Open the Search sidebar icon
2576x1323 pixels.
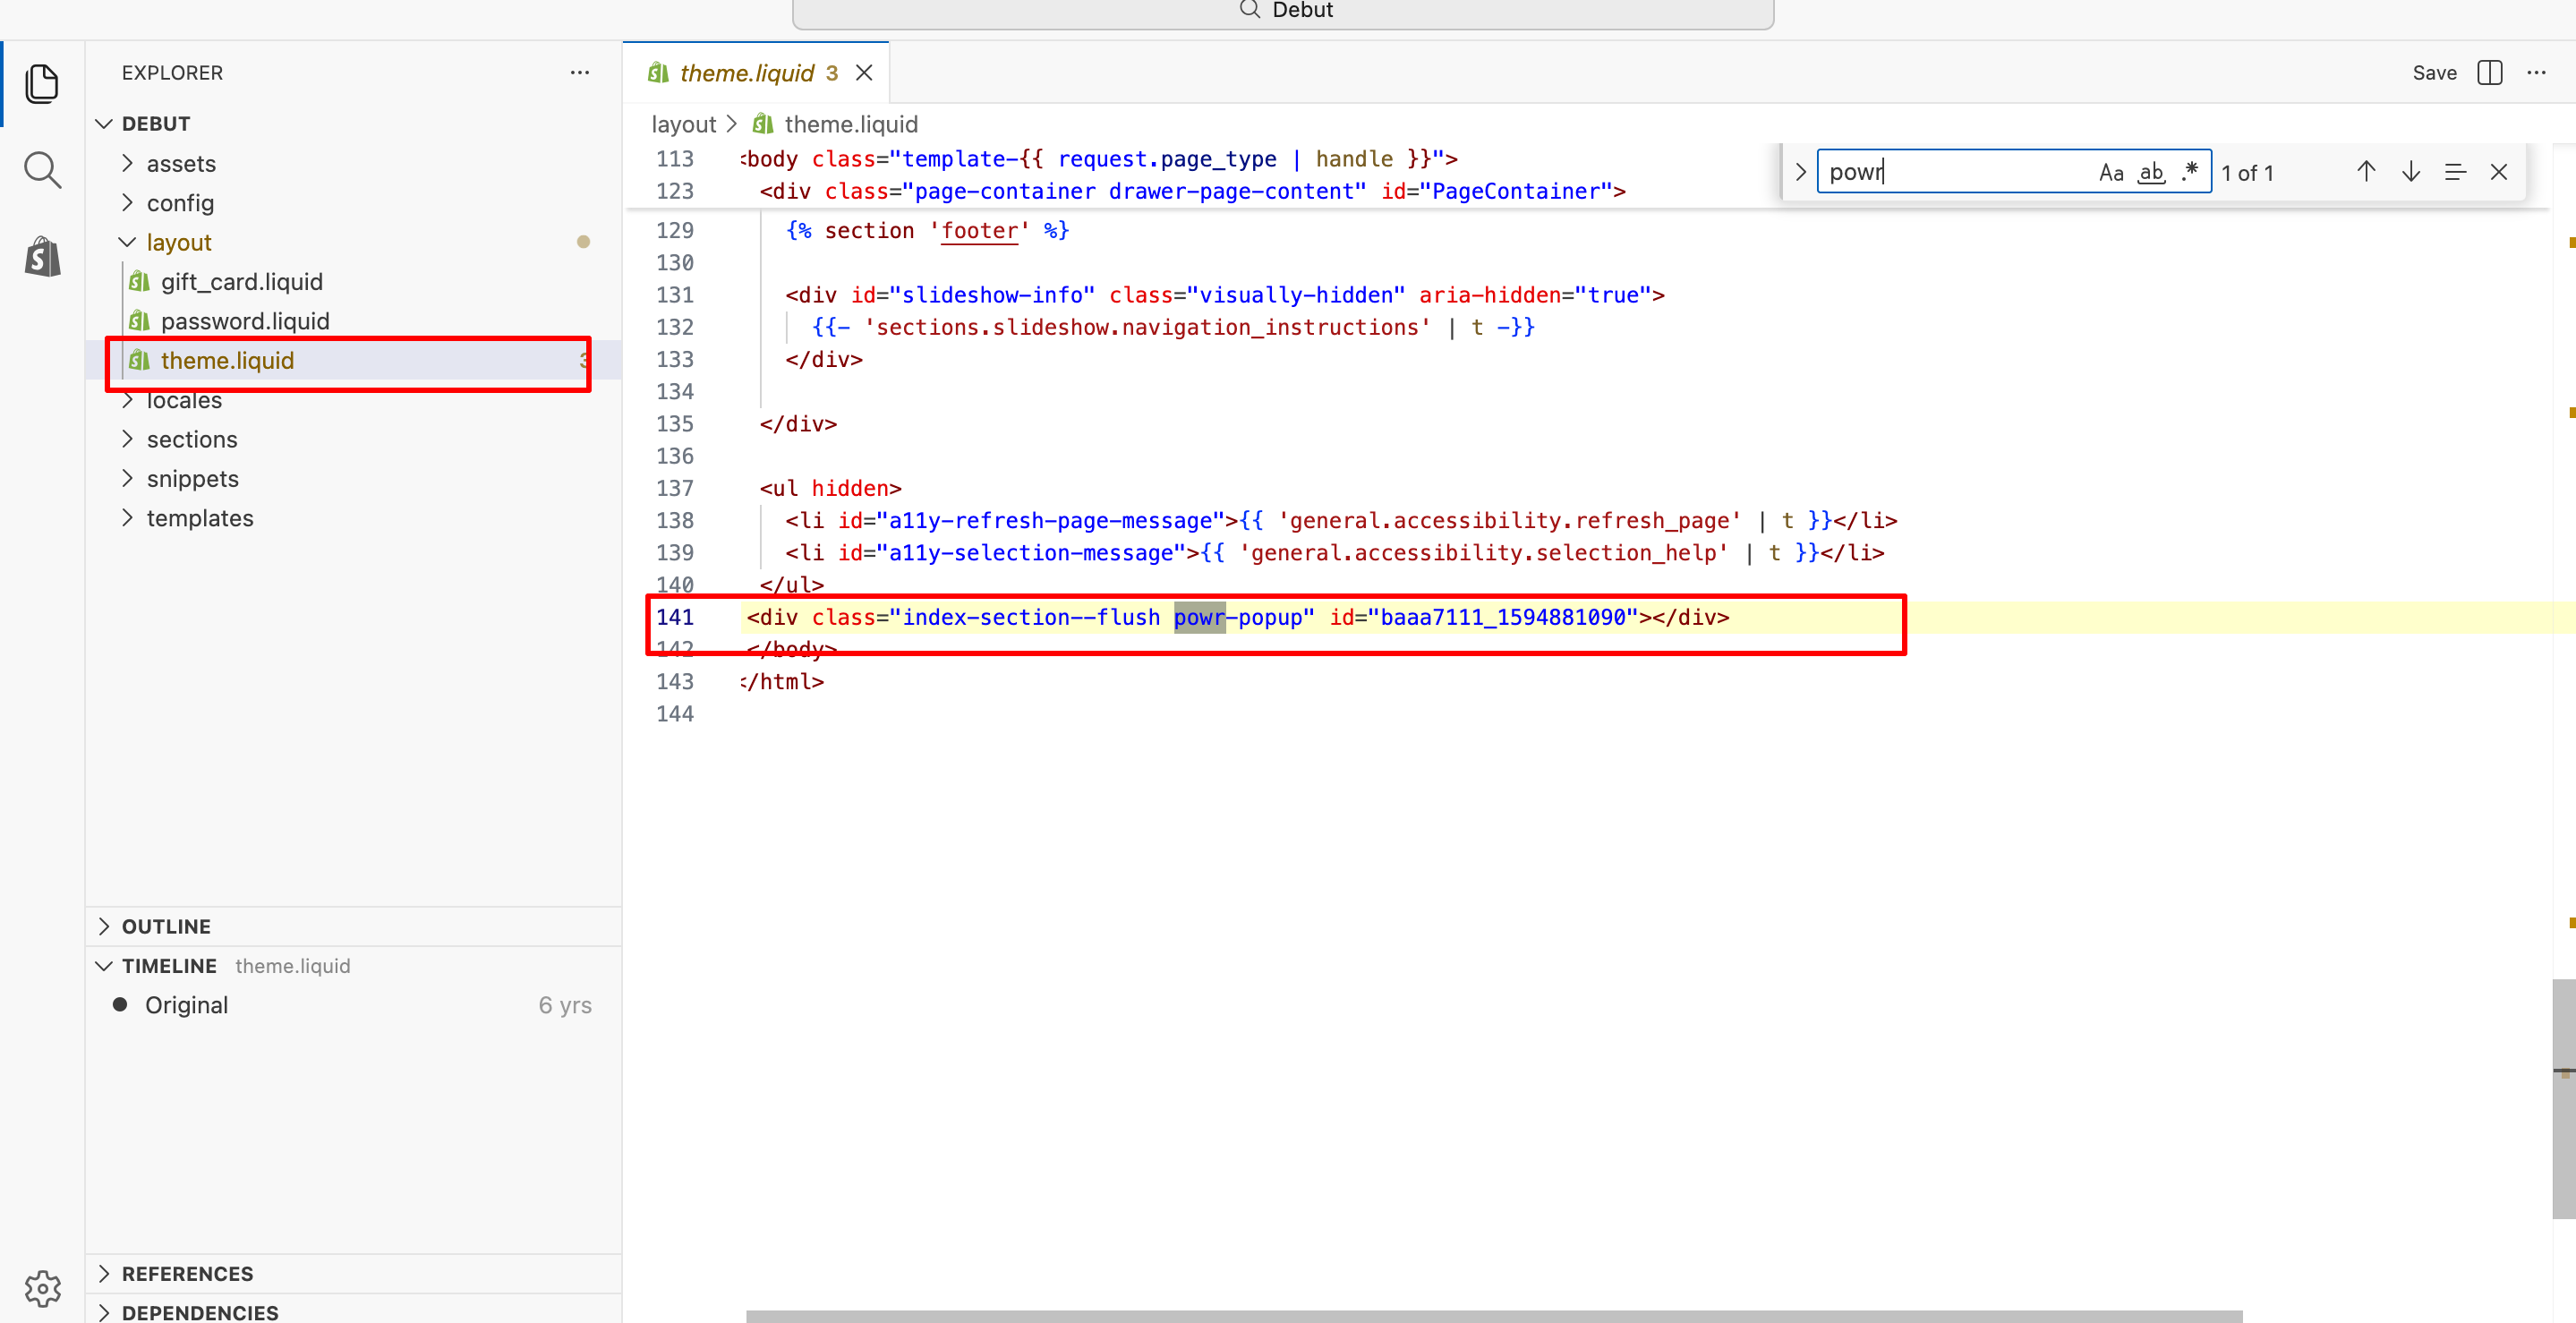tap(42, 170)
